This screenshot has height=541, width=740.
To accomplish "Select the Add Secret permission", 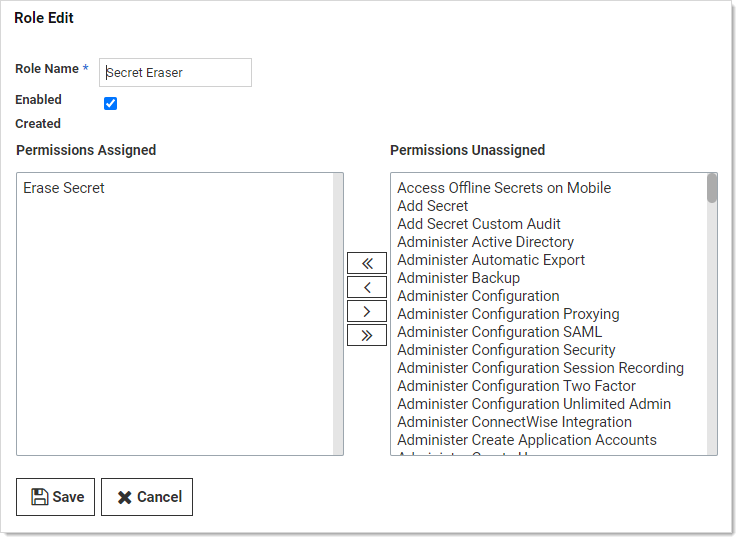I will (432, 206).
